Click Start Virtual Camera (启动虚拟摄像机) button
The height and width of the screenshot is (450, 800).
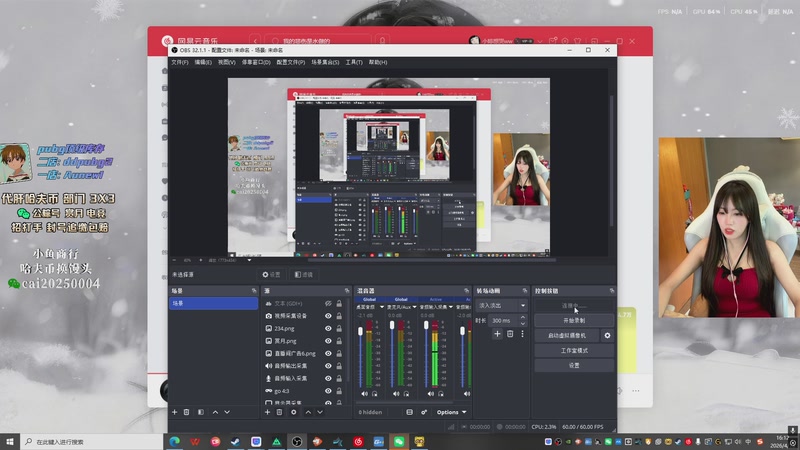coord(567,336)
